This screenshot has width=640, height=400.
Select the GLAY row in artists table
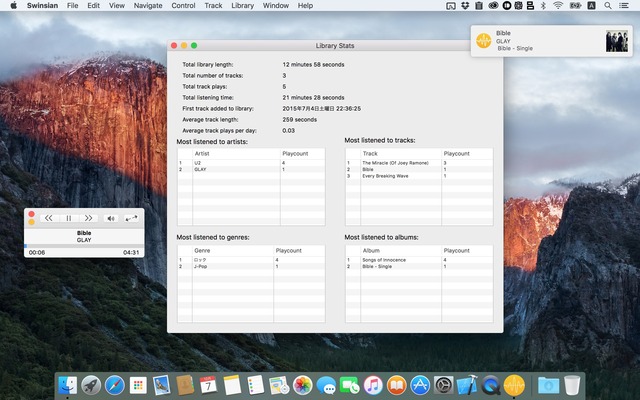[251, 169]
